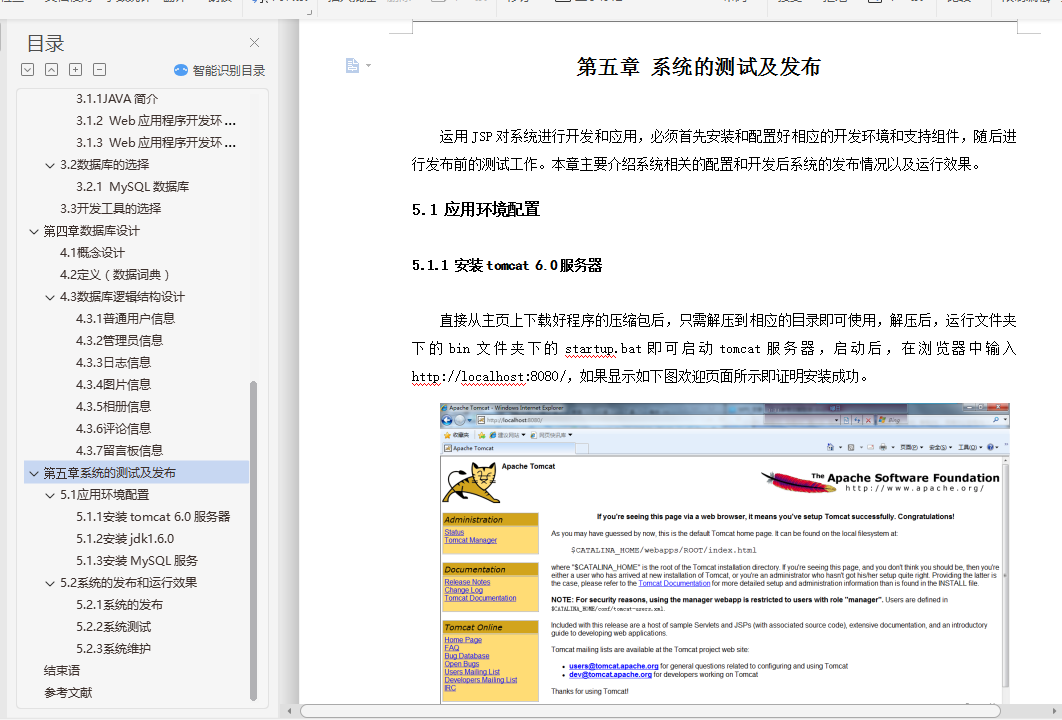Jump to 5.1.2安装 jdk1.6.0
Viewport: 1062px width, 720px height.
tap(125, 539)
